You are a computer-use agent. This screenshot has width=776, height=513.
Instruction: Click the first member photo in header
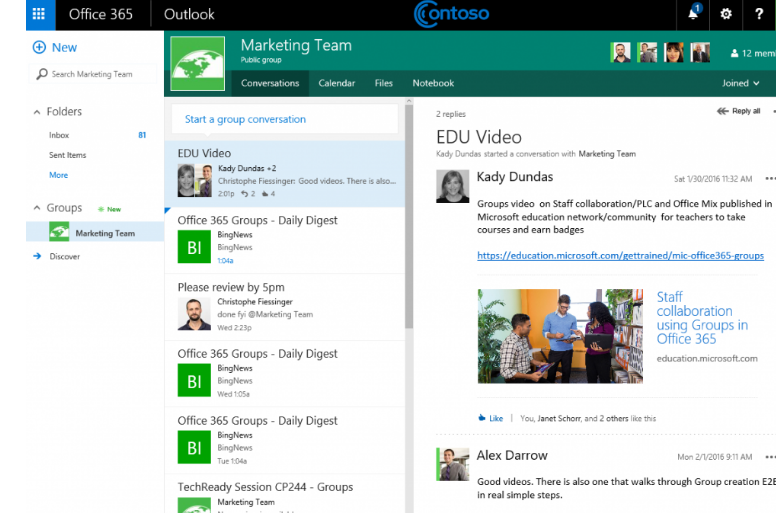pyautogui.click(x=621, y=52)
